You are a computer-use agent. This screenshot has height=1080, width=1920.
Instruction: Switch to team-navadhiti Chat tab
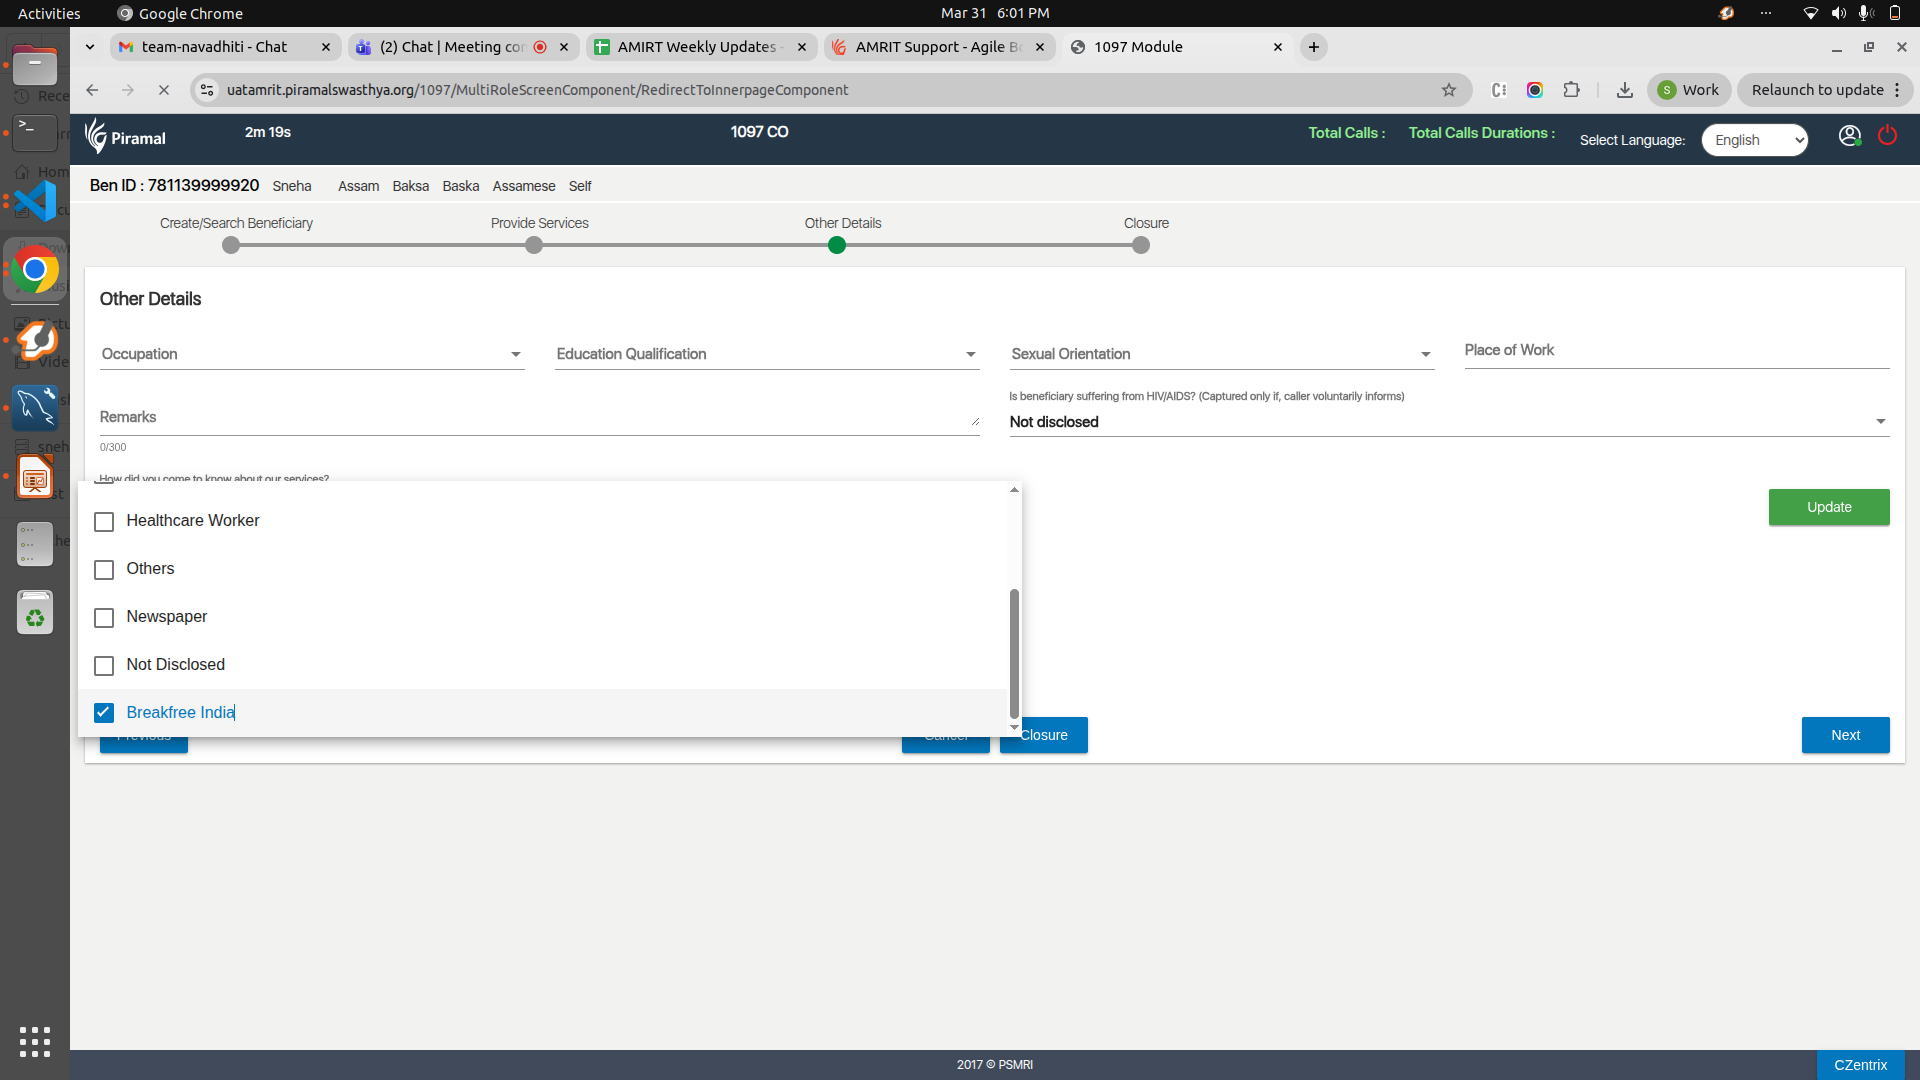[214, 47]
